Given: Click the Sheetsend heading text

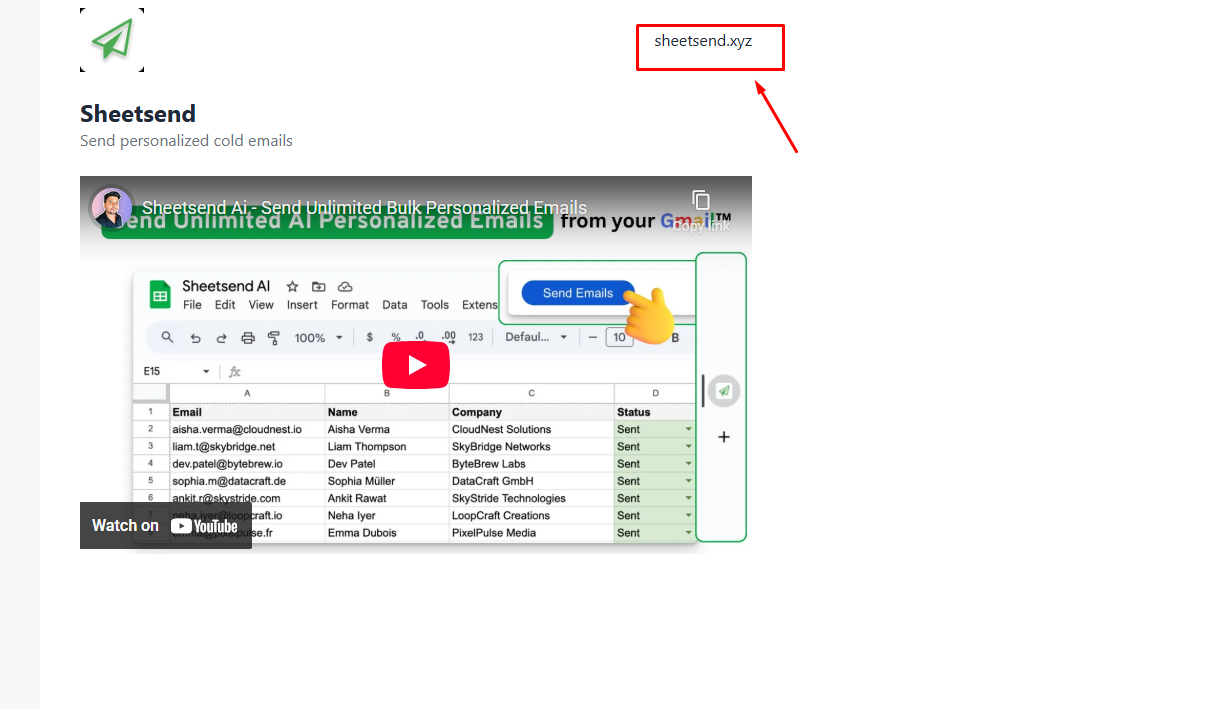Looking at the screenshot, I should (x=138, y=113).
